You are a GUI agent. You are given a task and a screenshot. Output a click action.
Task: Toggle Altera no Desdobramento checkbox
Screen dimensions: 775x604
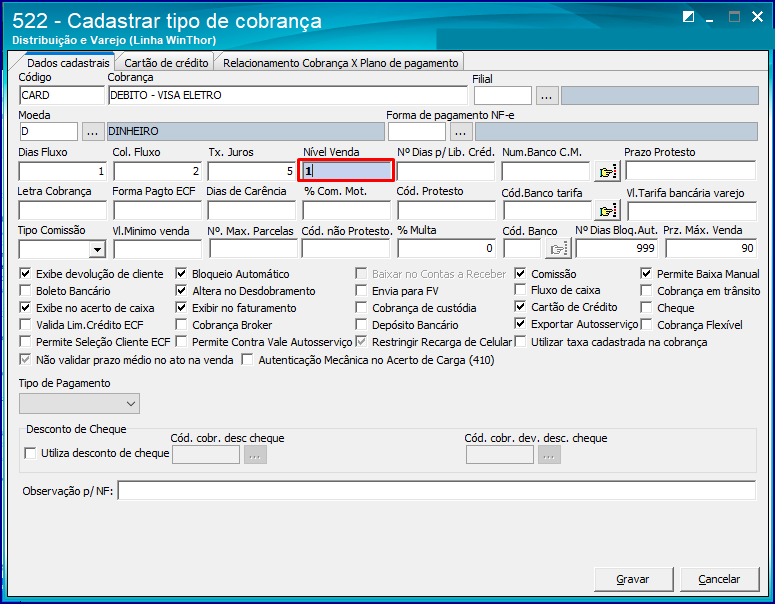tap(181, 291)
